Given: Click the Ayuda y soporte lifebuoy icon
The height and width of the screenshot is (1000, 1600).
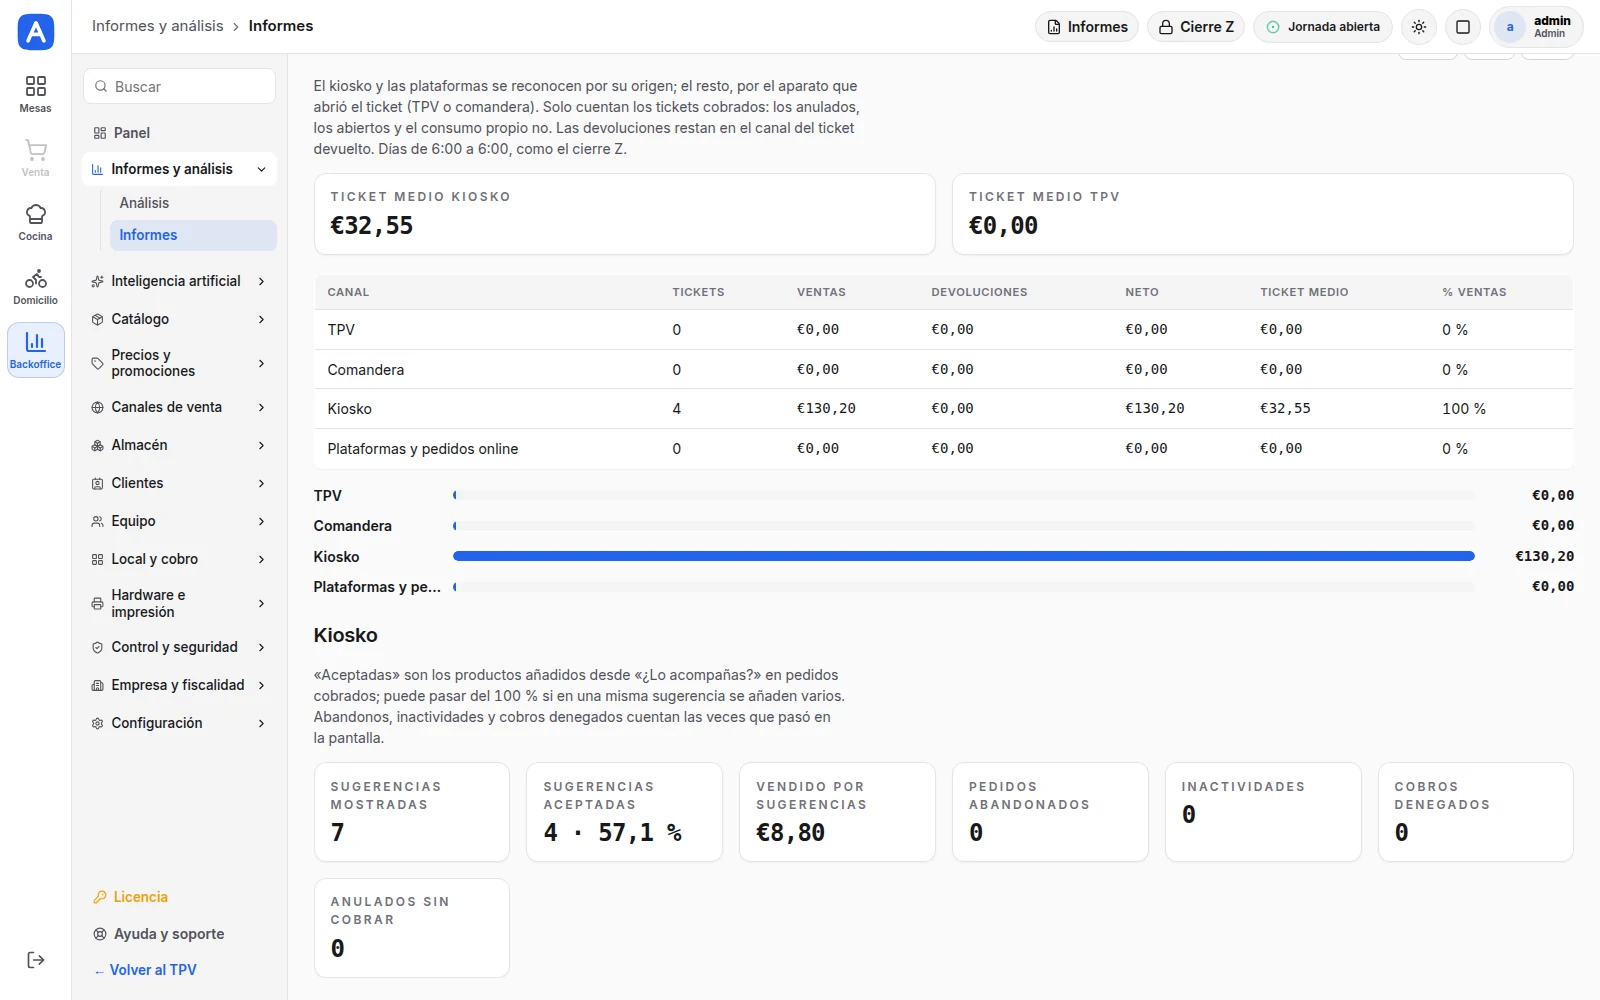Looking at the screenshot, I should click(x=99, y=934).
